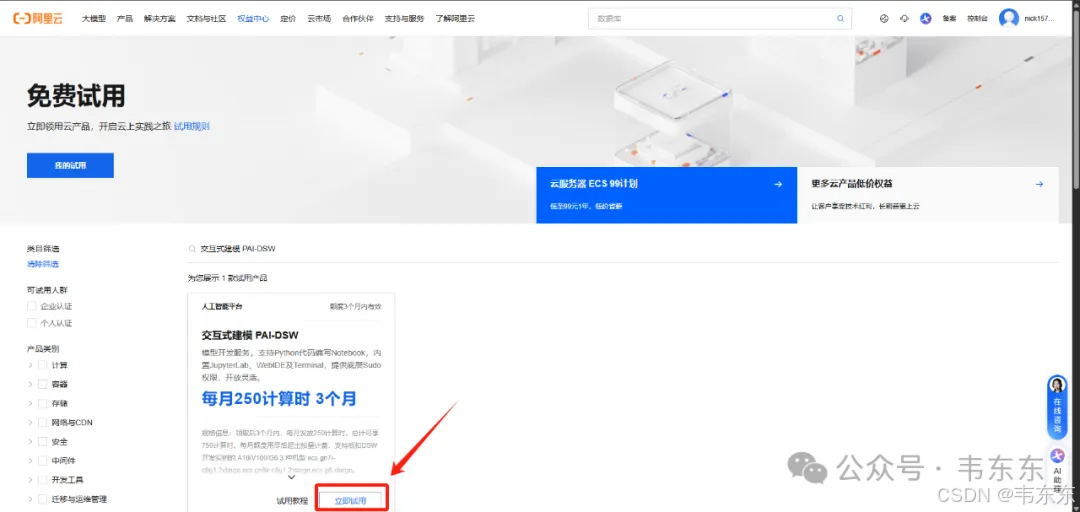Open the 支持与服务 menu
The height and width of the screenshot is (512, 1080).
coord(404,19)
